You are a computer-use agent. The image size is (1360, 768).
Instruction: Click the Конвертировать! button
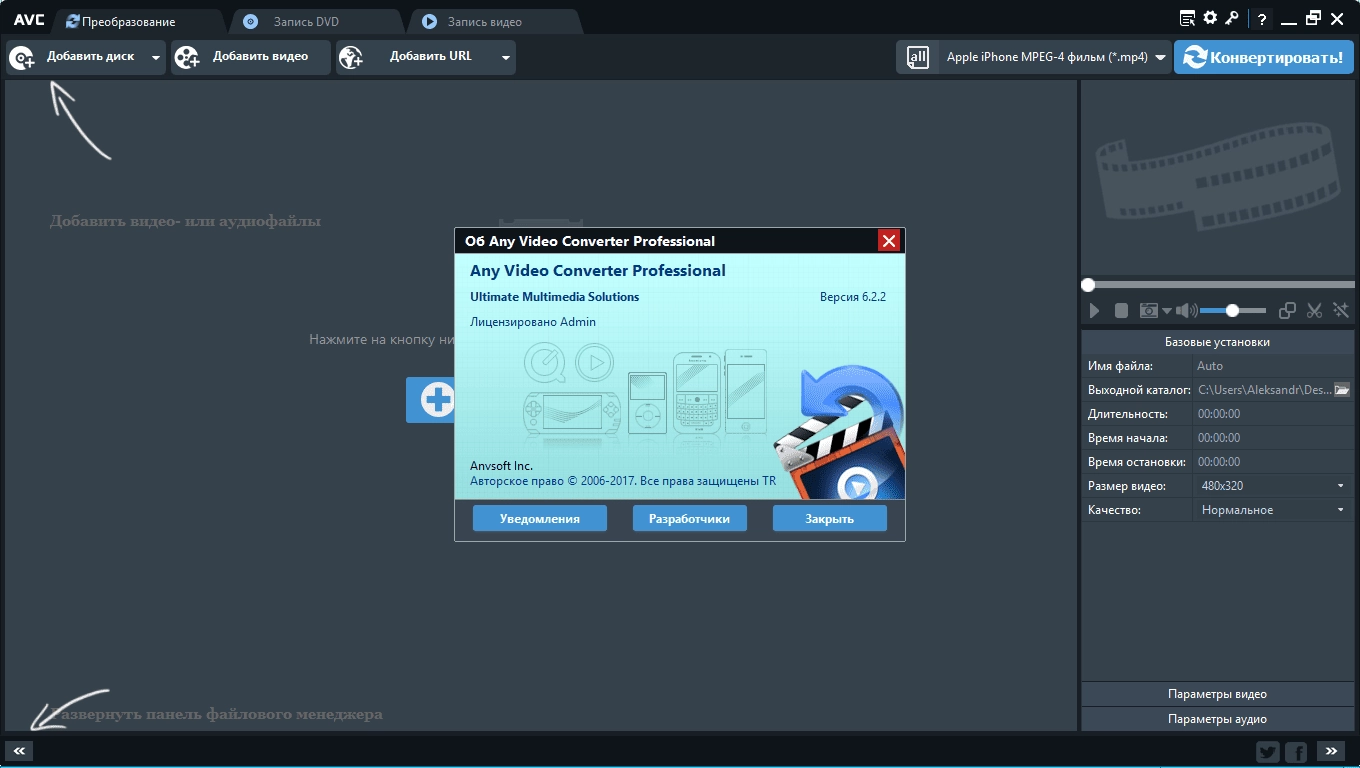(x=1264, y=58)
